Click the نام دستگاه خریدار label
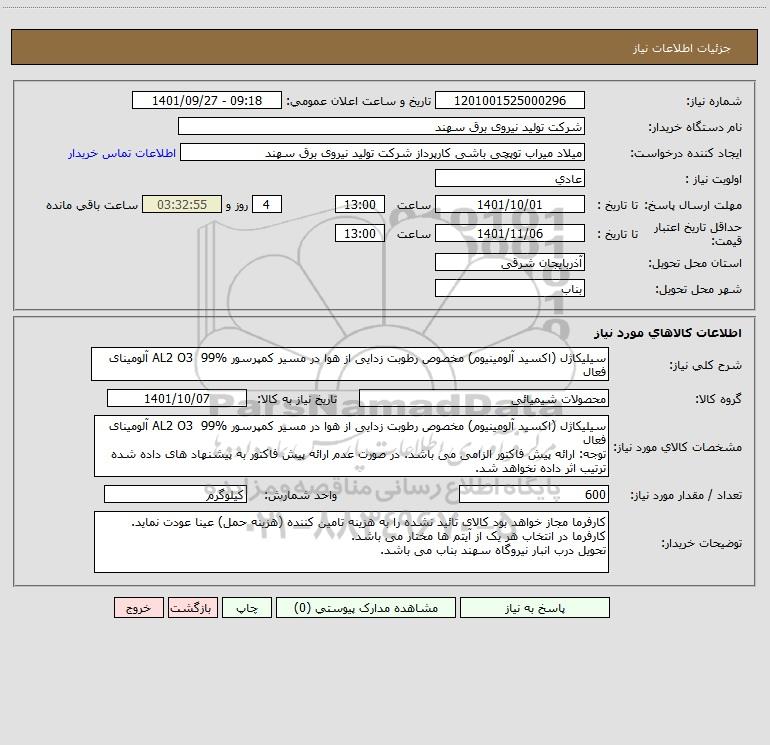This screenshot has height=745, width=770. [695, 127]
